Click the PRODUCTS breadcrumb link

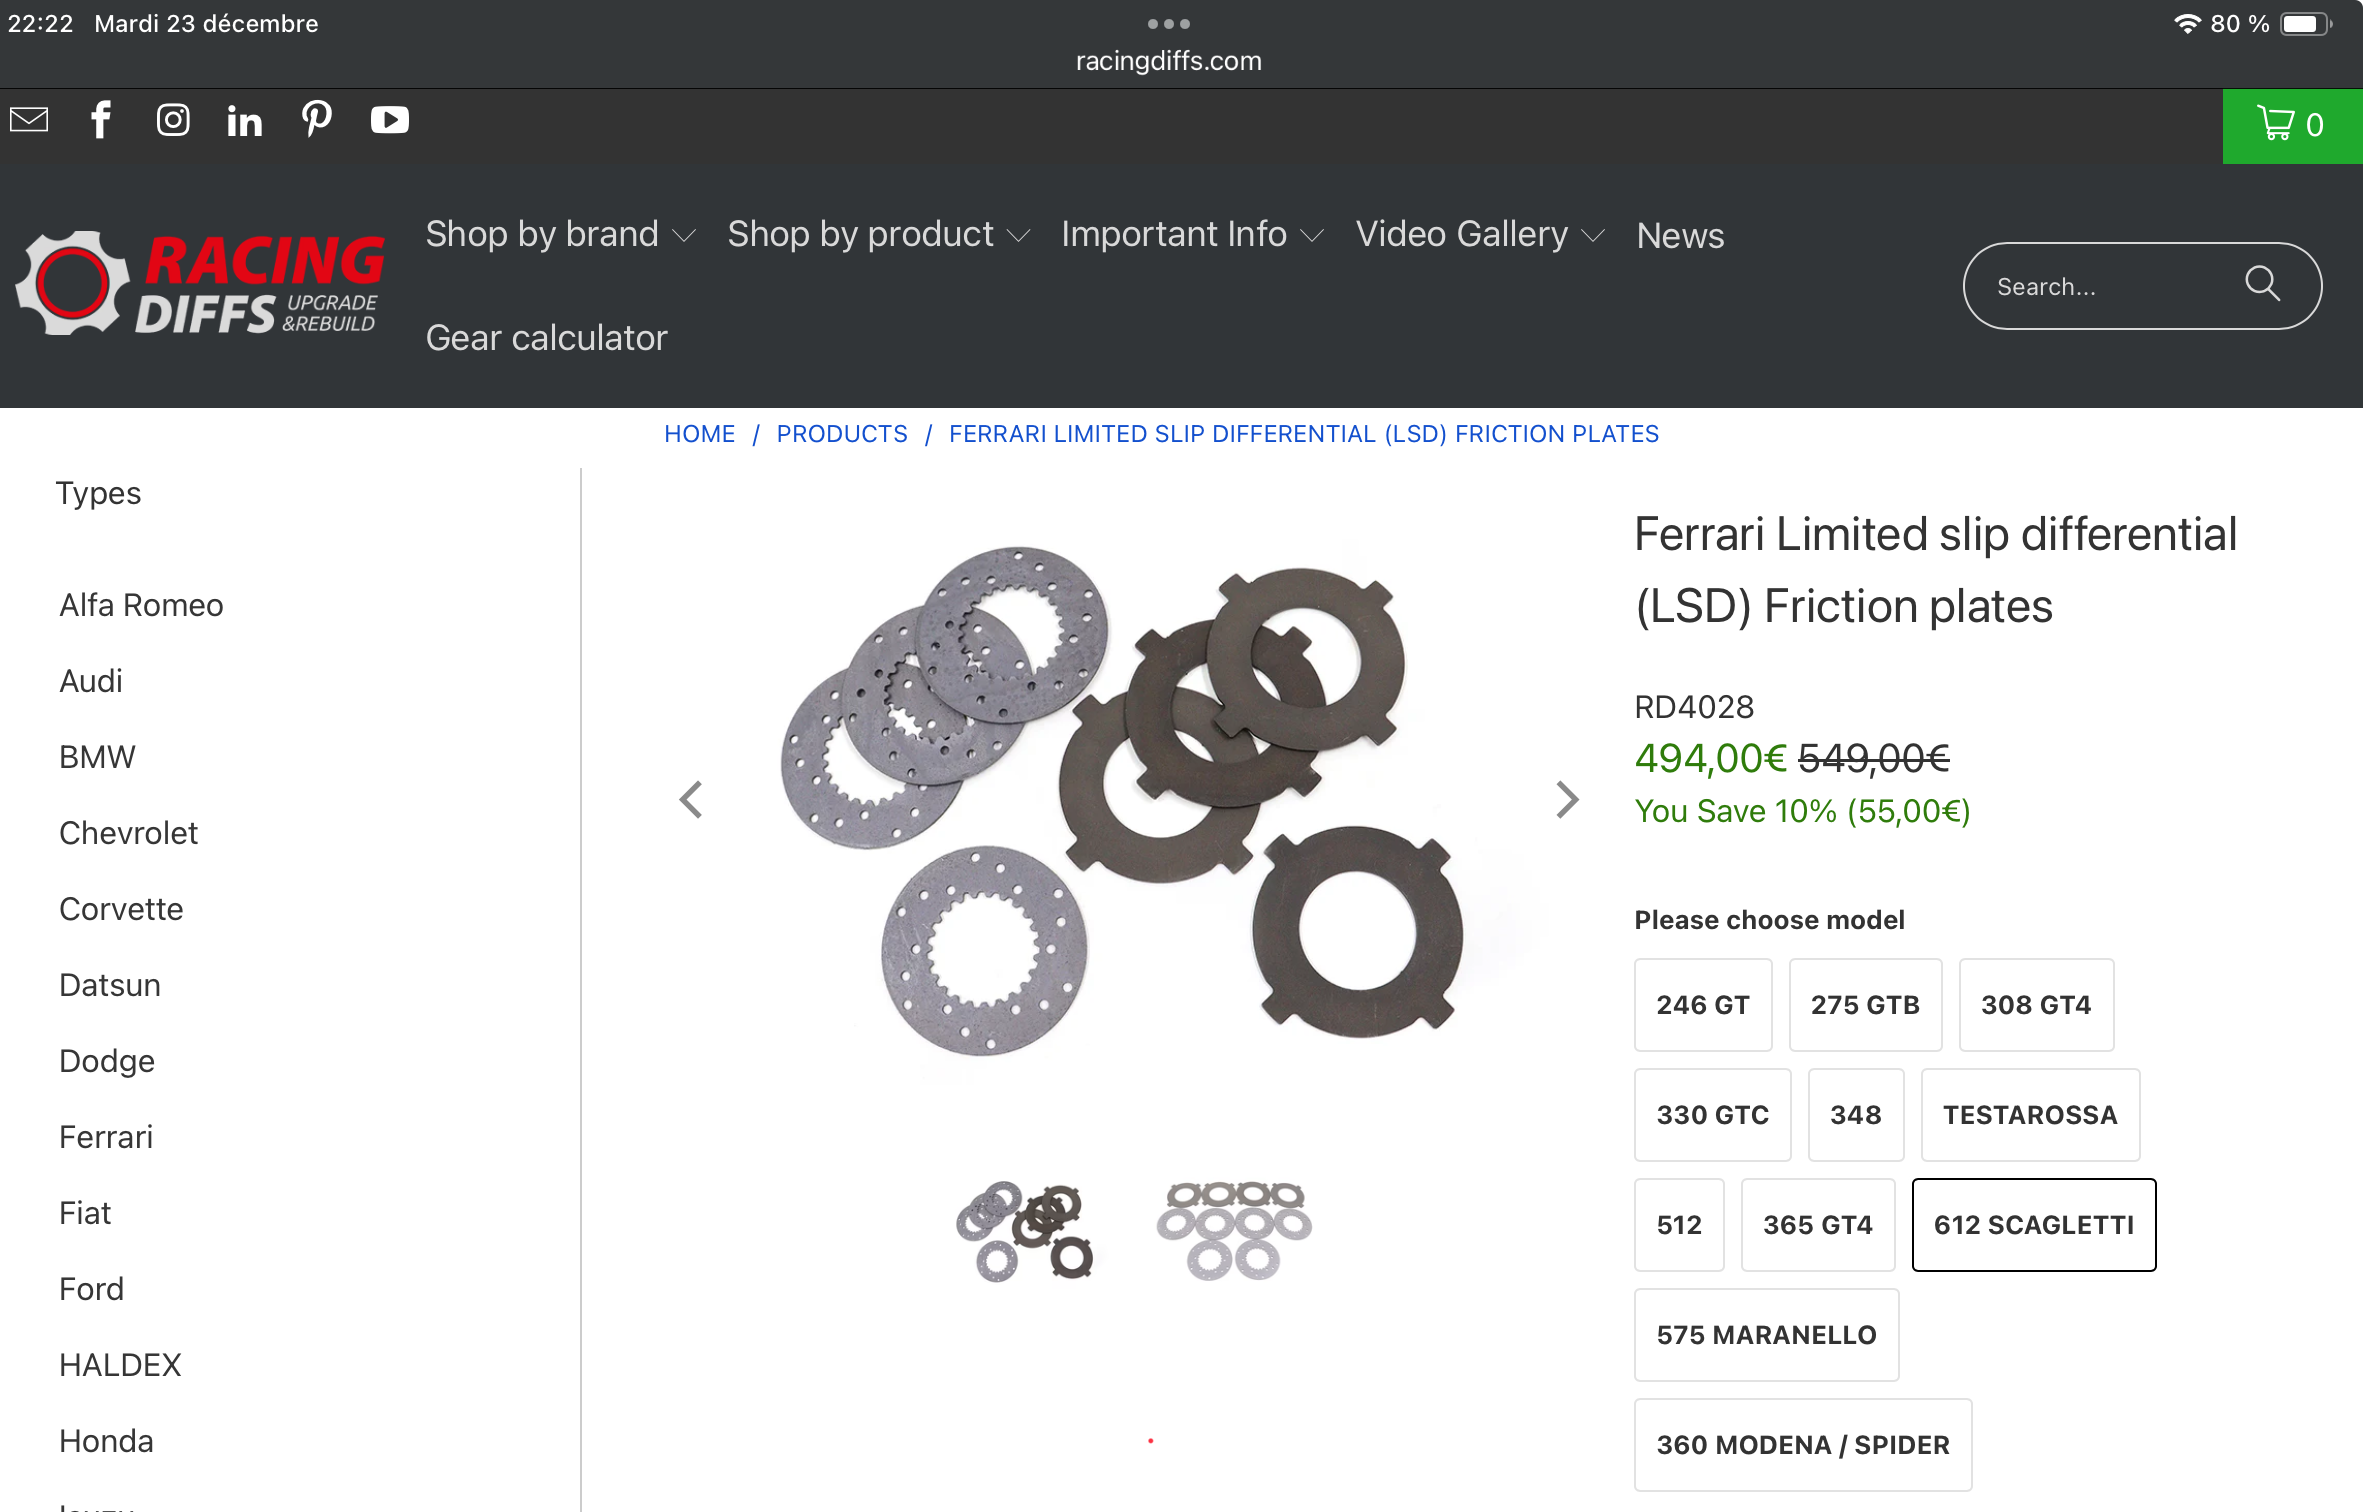[x=842, y=434]
